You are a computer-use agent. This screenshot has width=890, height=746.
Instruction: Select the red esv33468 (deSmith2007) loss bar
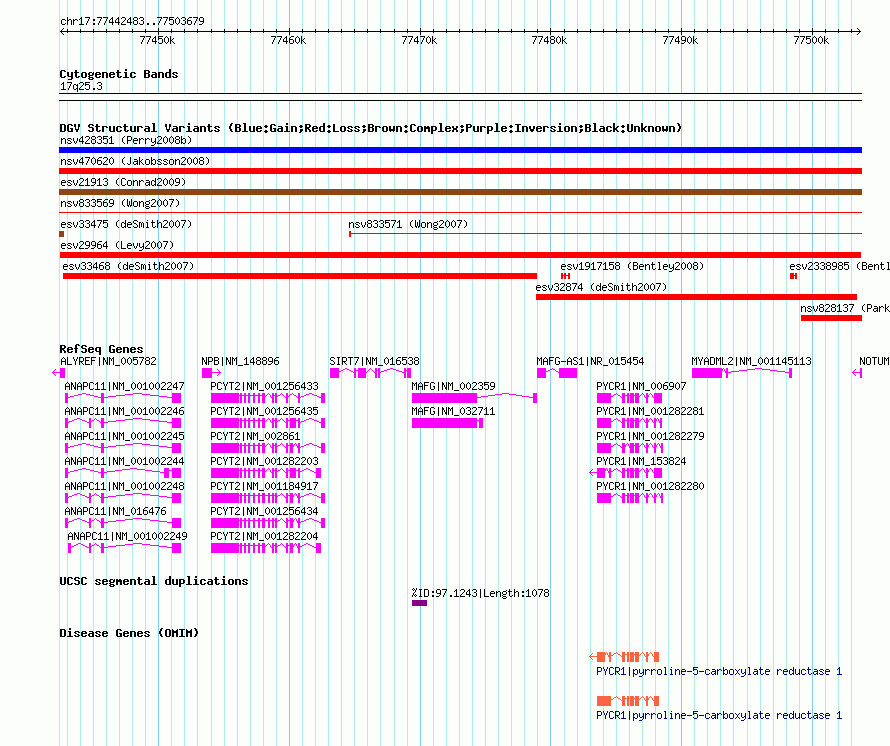(x=300, y=276)
